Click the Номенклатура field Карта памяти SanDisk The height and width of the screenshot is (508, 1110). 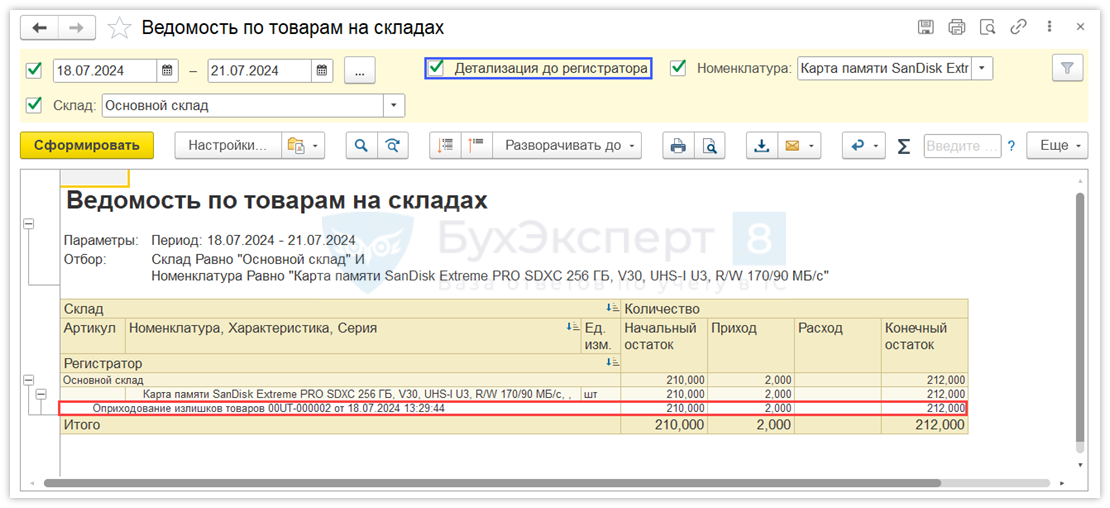(x=884, y=69)
